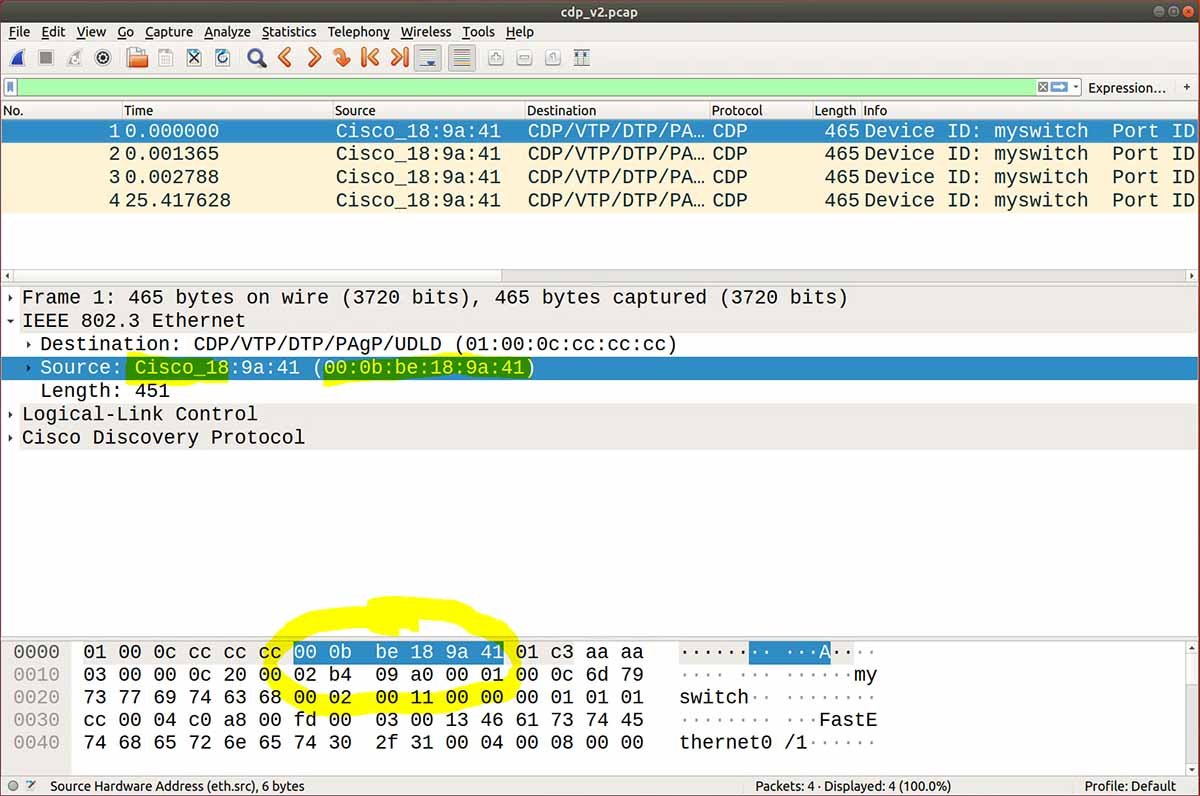This screenshot has width=1200, height=796.
Task: Toggle packet list colorization
Action: tap(460, 57)
